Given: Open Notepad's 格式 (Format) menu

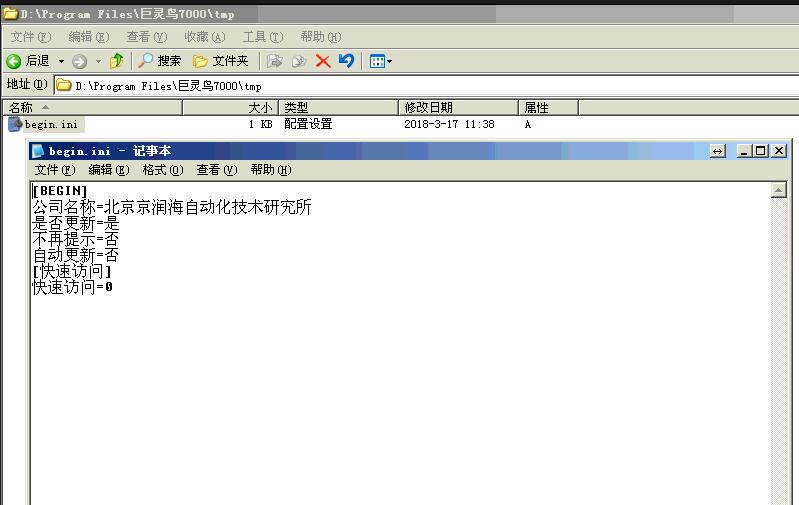Looking at the screenshot, I should [x=162, y=170].
